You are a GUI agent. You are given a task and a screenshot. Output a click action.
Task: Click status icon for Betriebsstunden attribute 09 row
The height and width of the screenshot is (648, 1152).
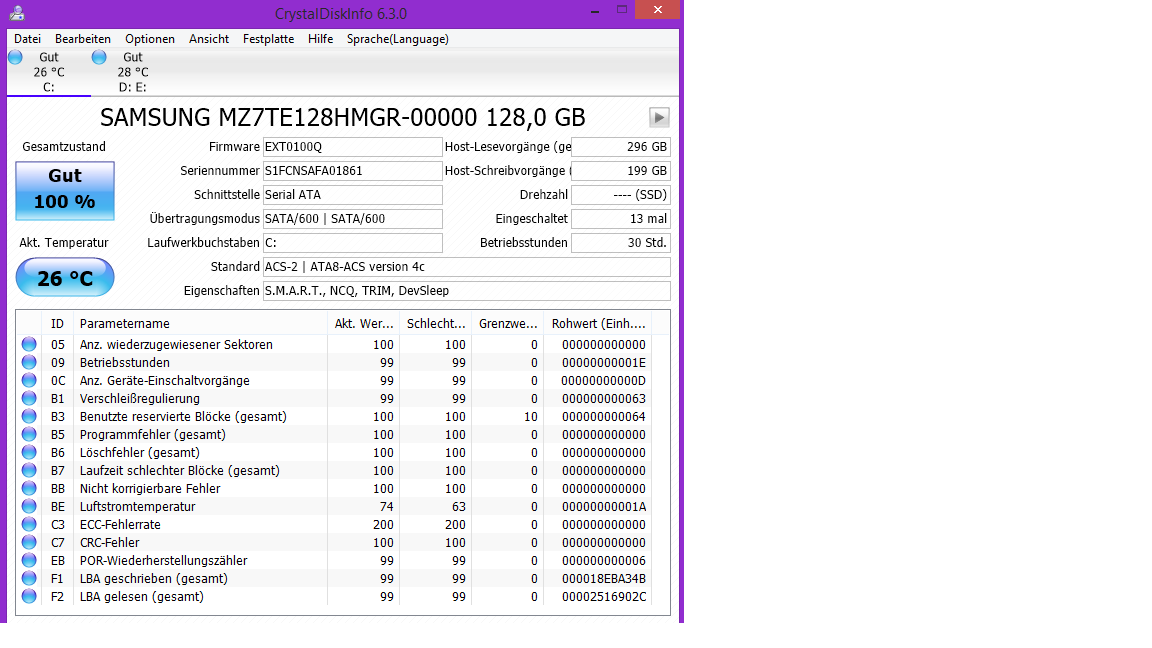(29, 362)
